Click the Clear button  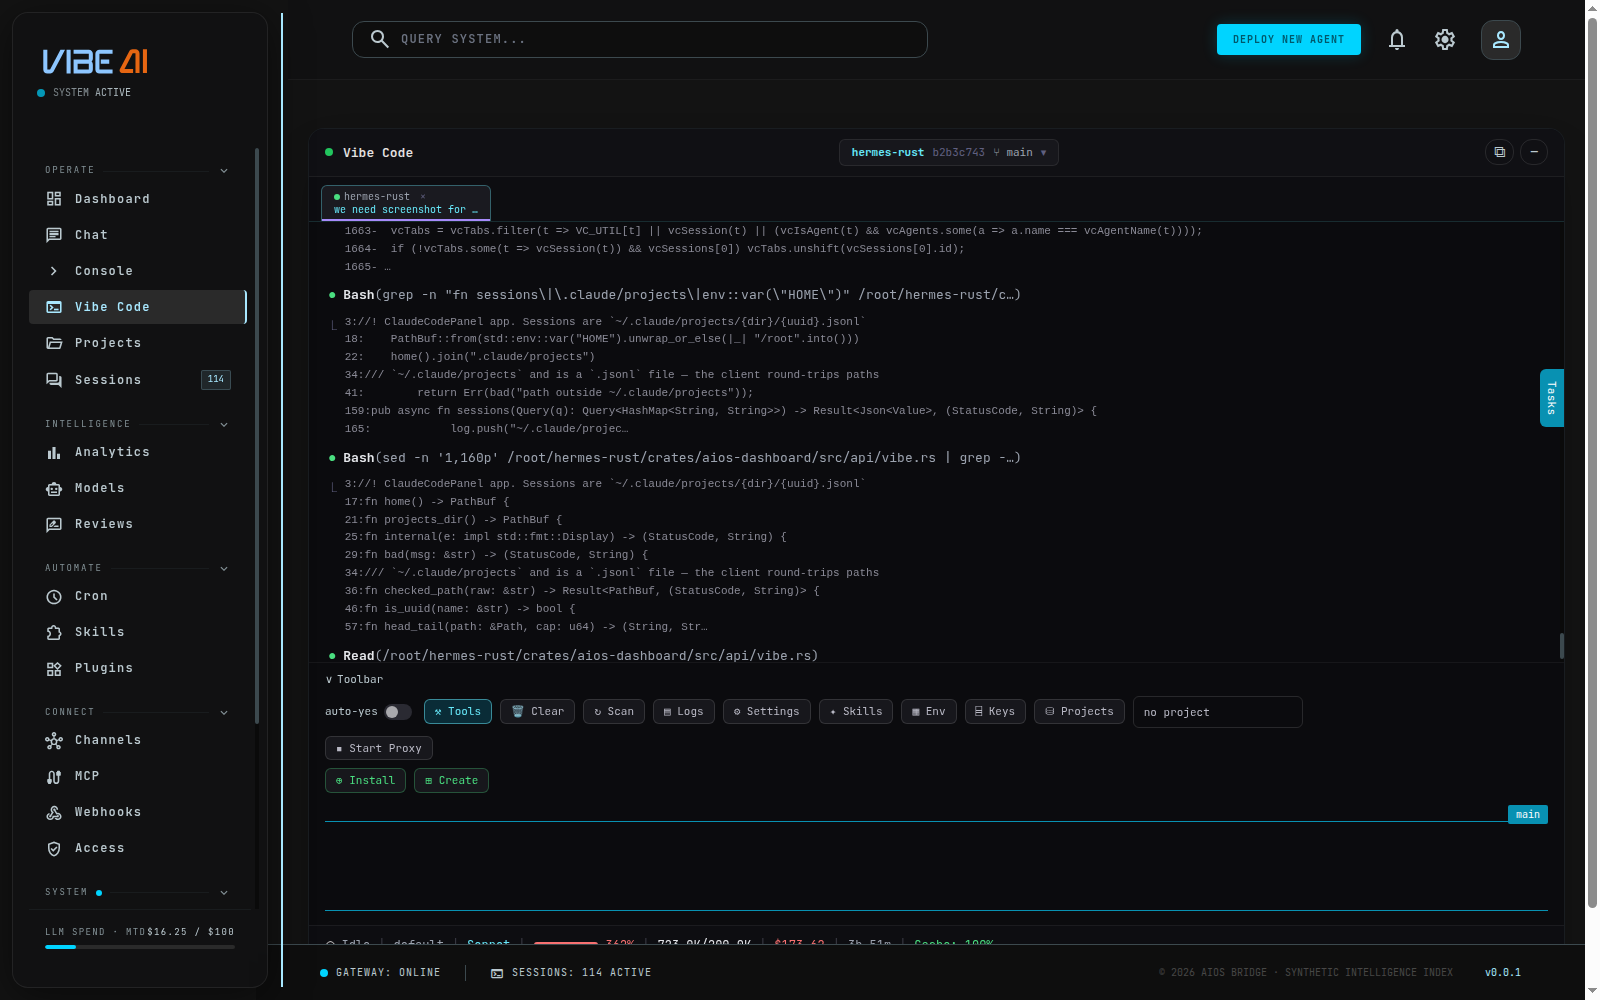tap(537, 712)
